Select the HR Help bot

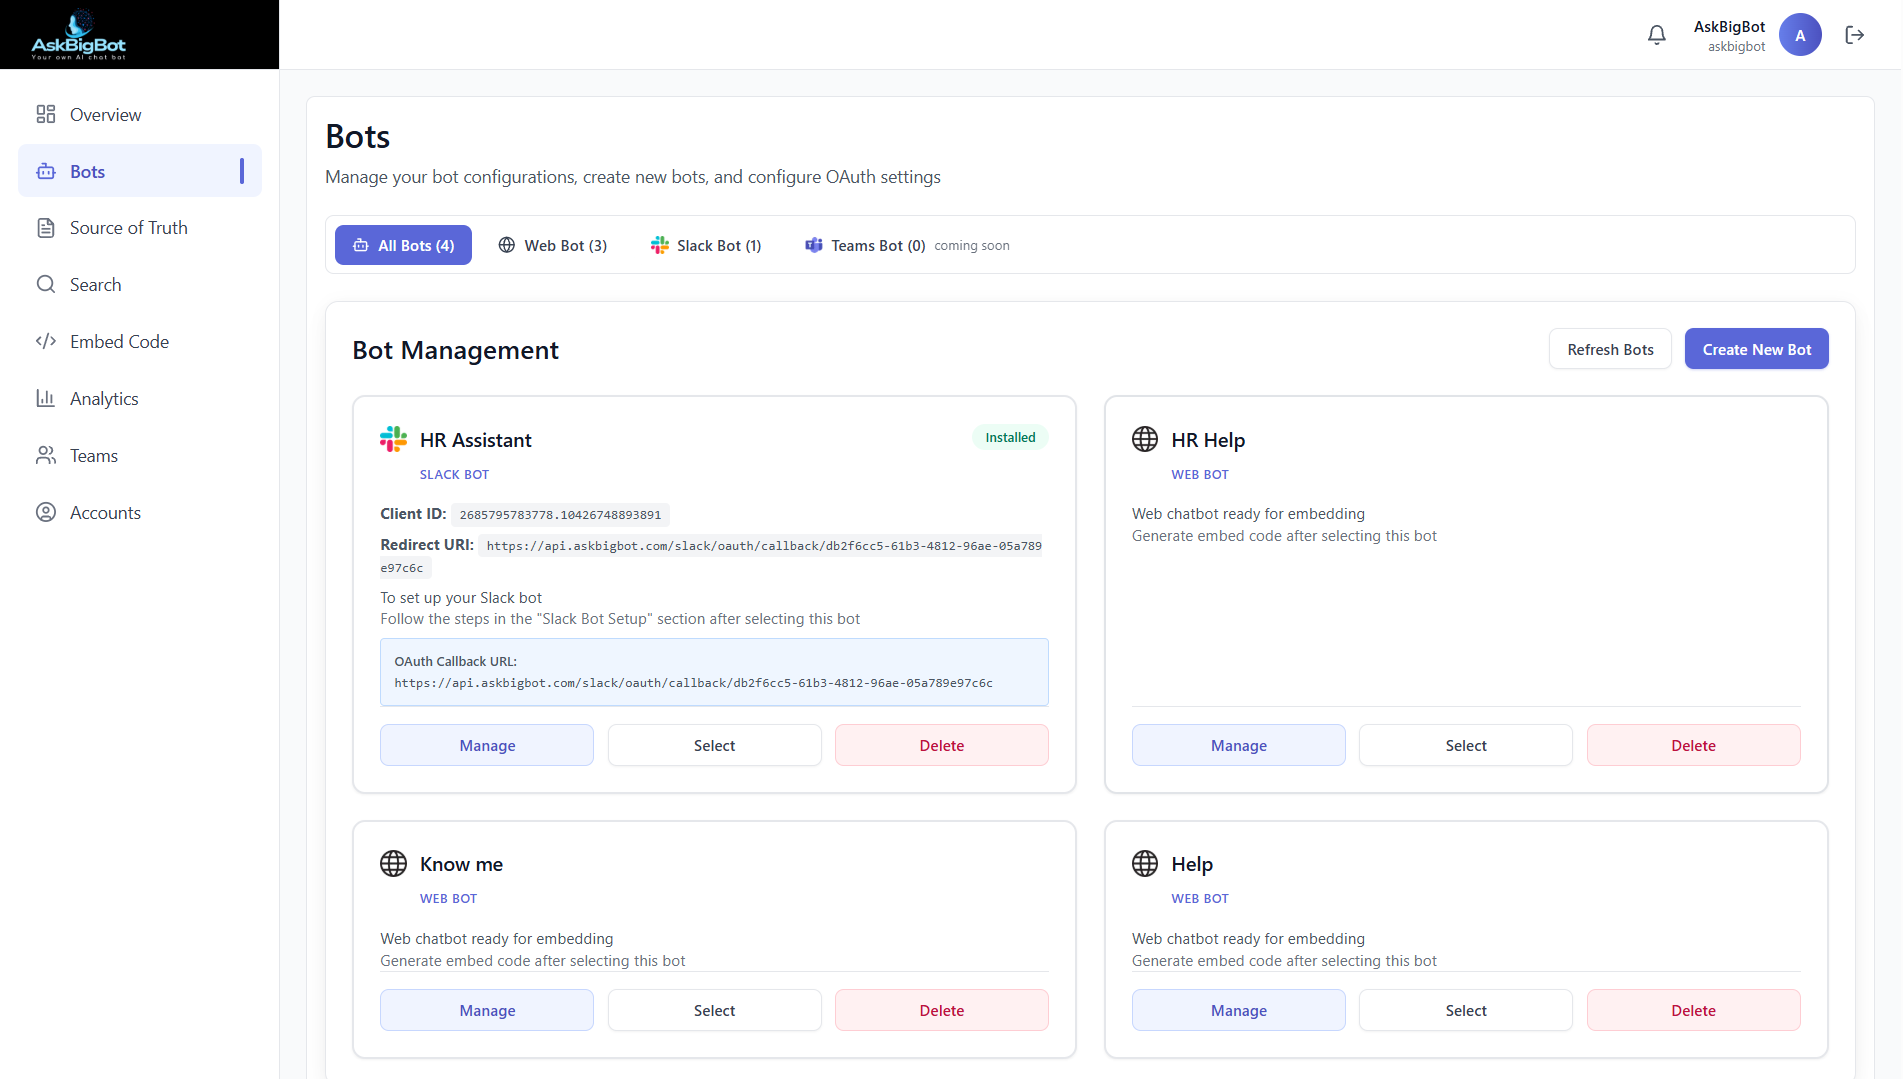1465,744
